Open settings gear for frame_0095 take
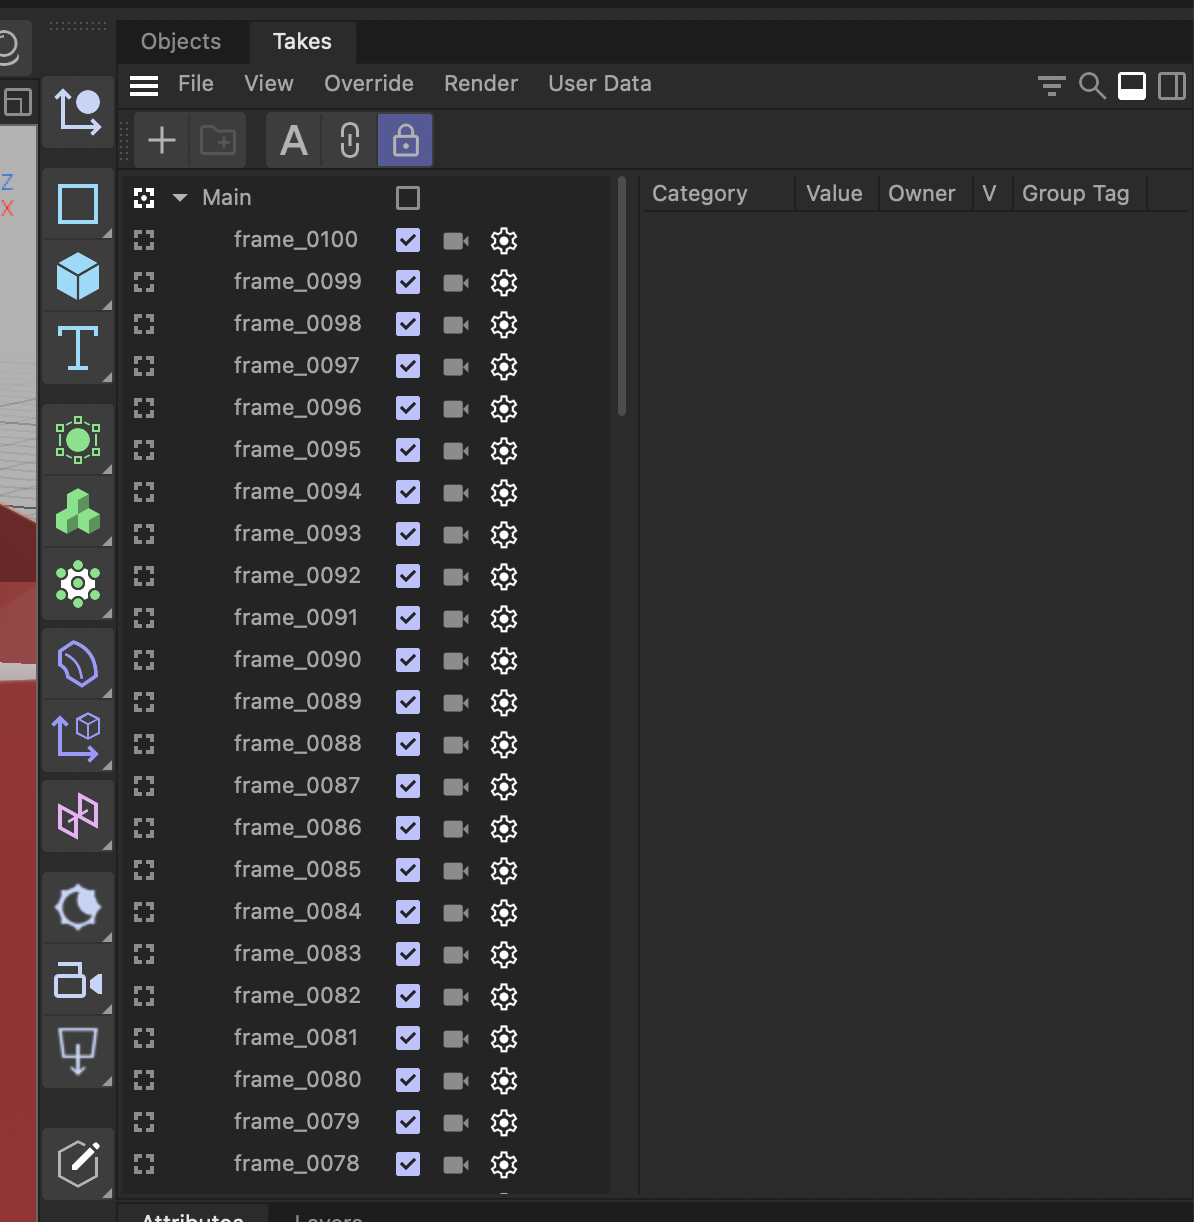The image size is (1194, 1222). point(504,450)
